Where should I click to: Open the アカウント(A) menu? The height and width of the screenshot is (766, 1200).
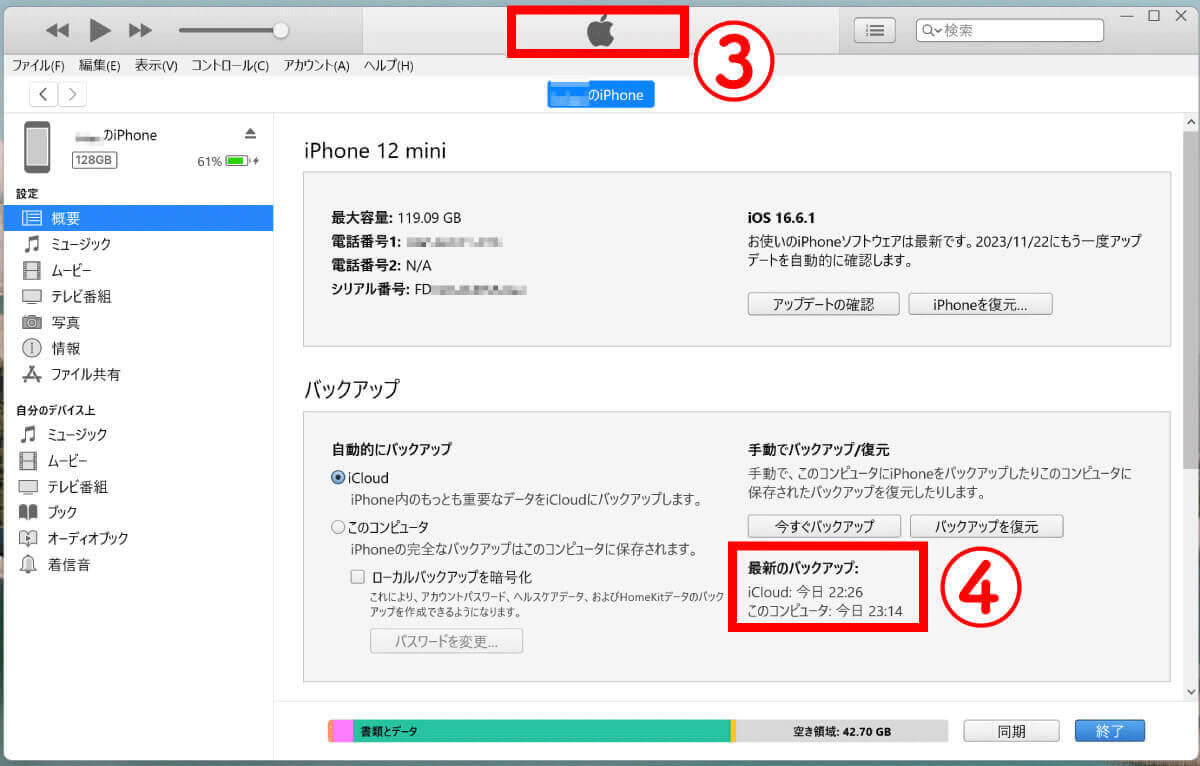(x=316, y=66)
